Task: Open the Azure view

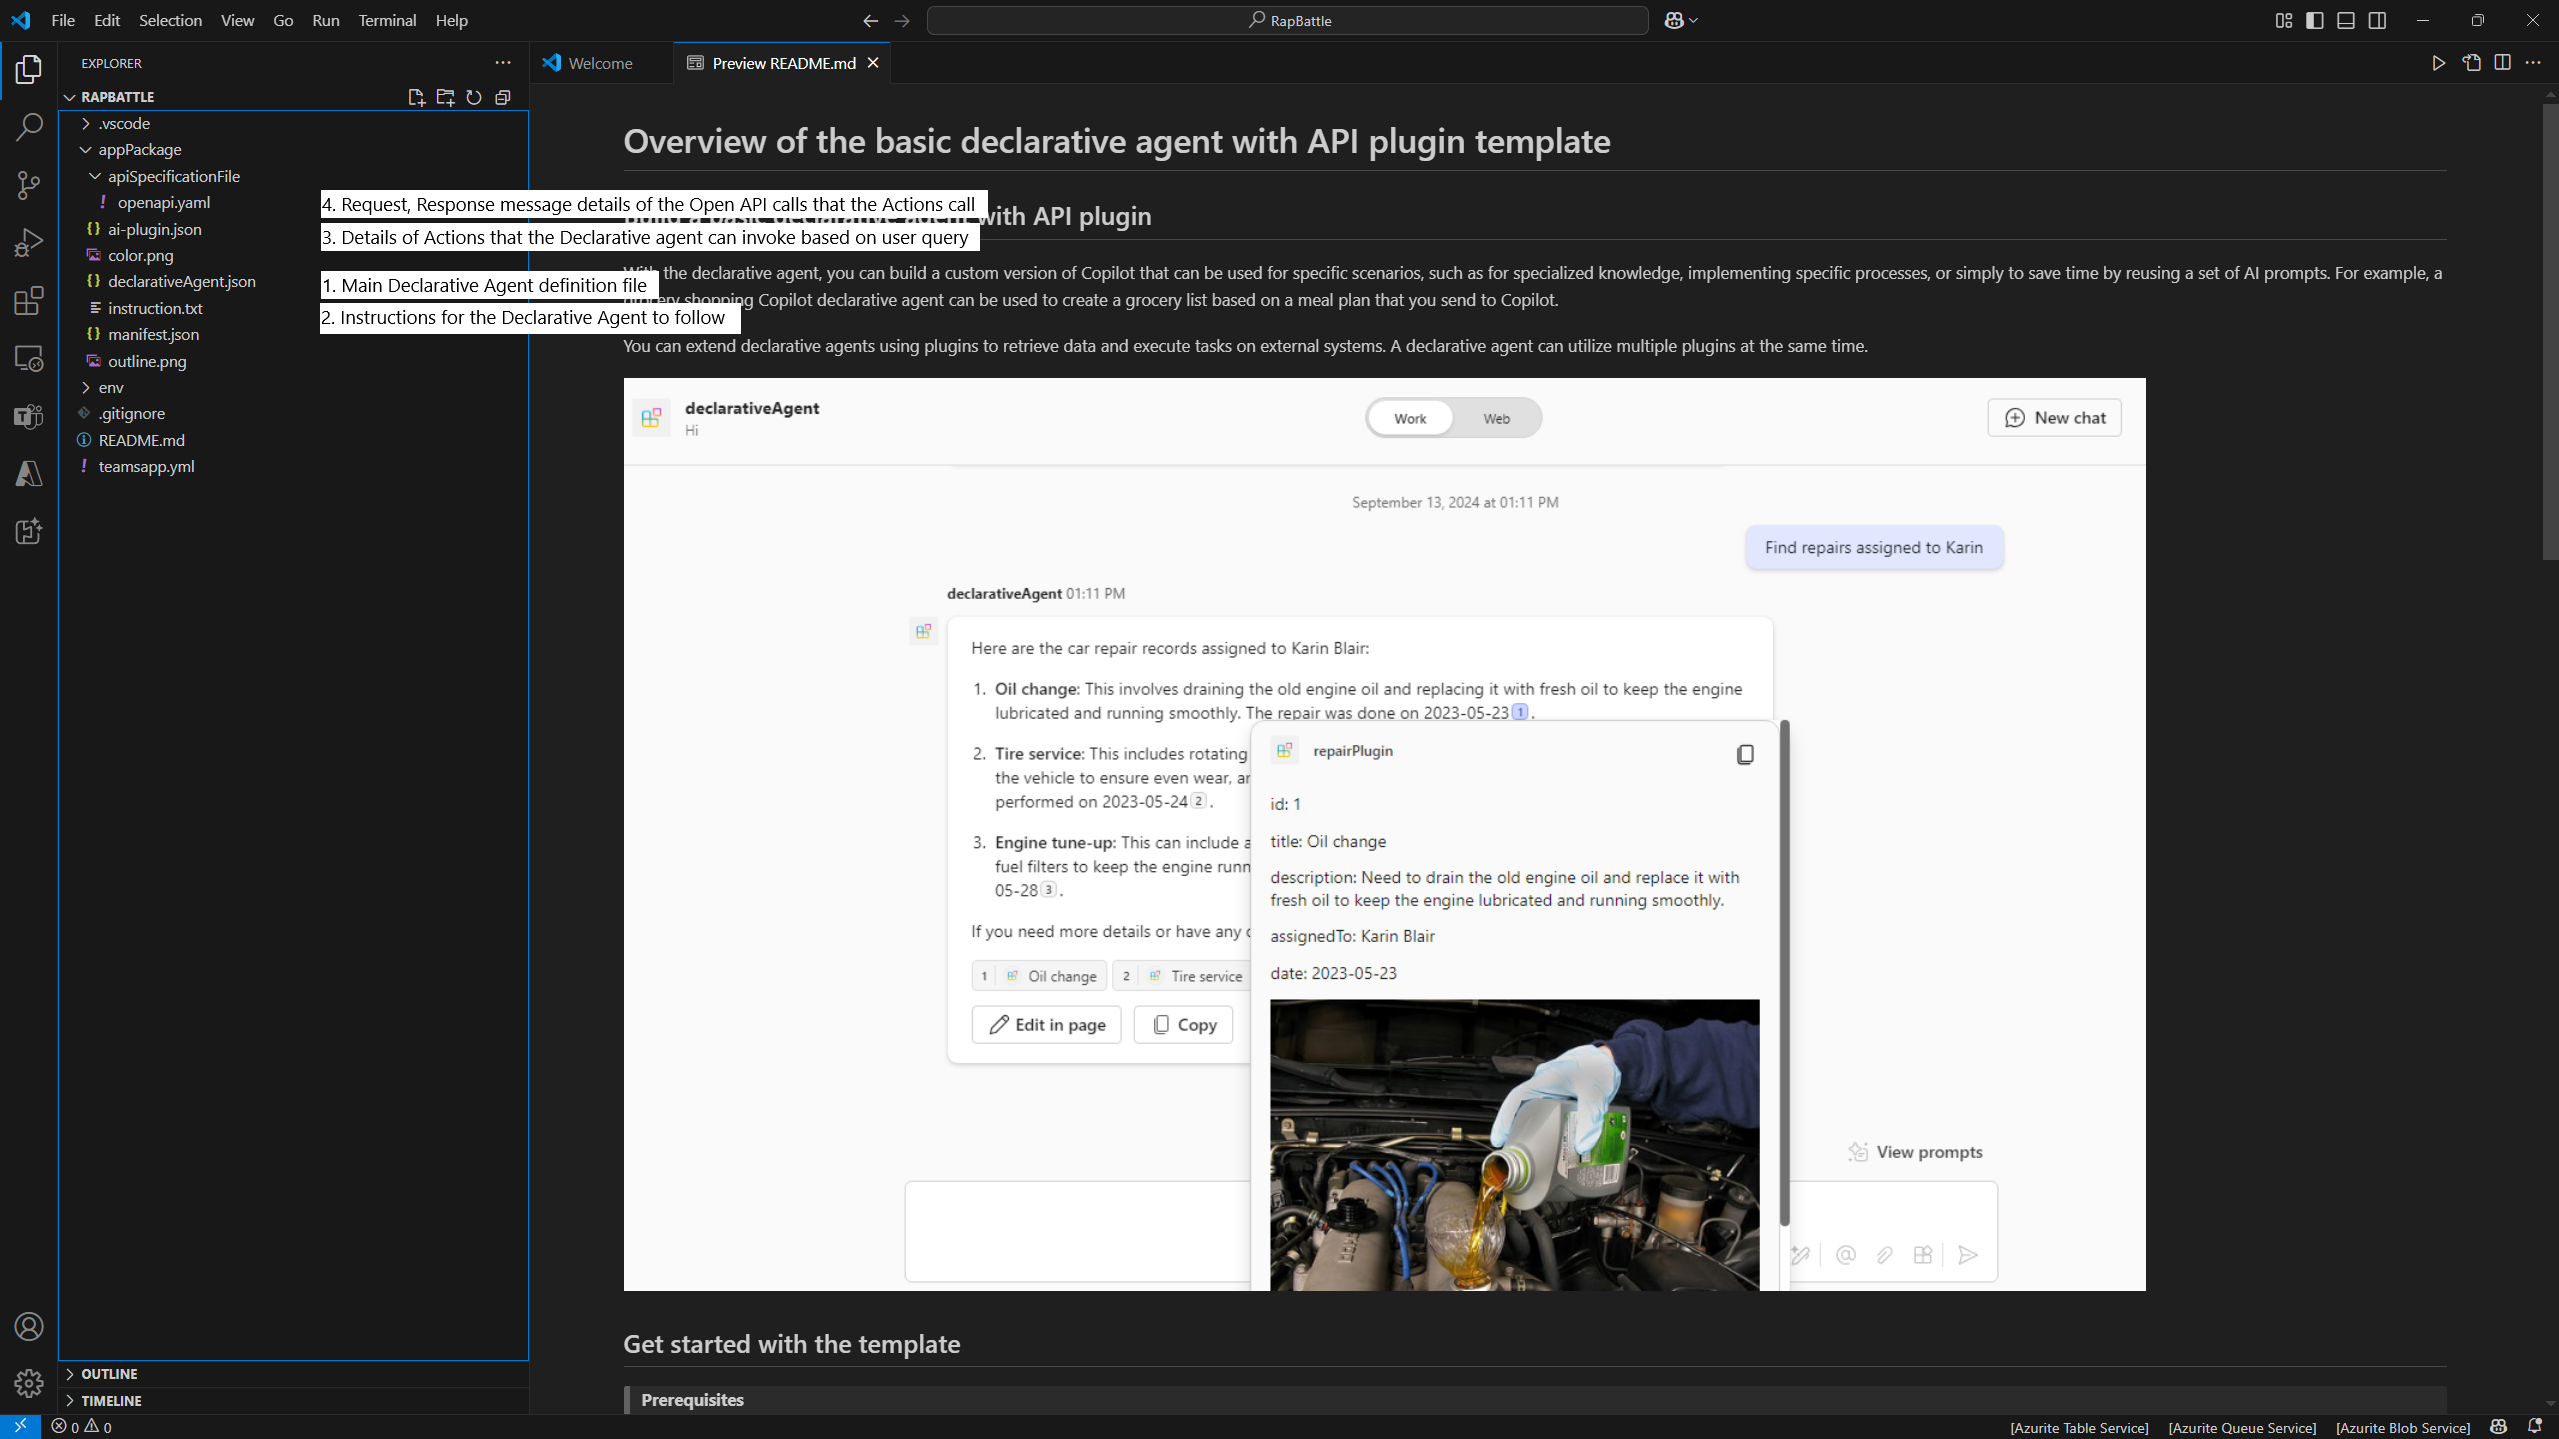Action: [29, 474]
